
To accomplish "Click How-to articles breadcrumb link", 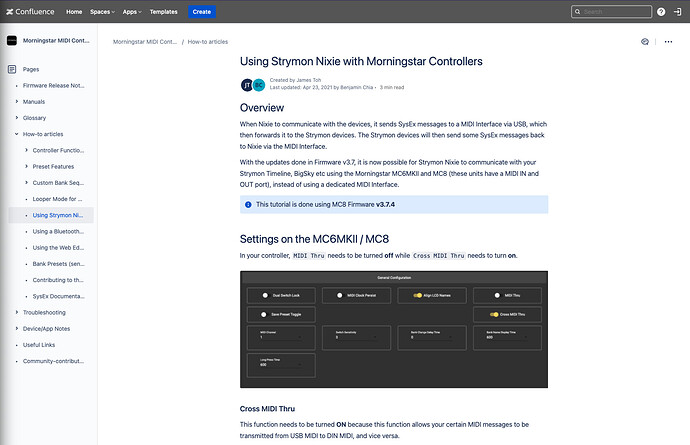I will point(208,42).
